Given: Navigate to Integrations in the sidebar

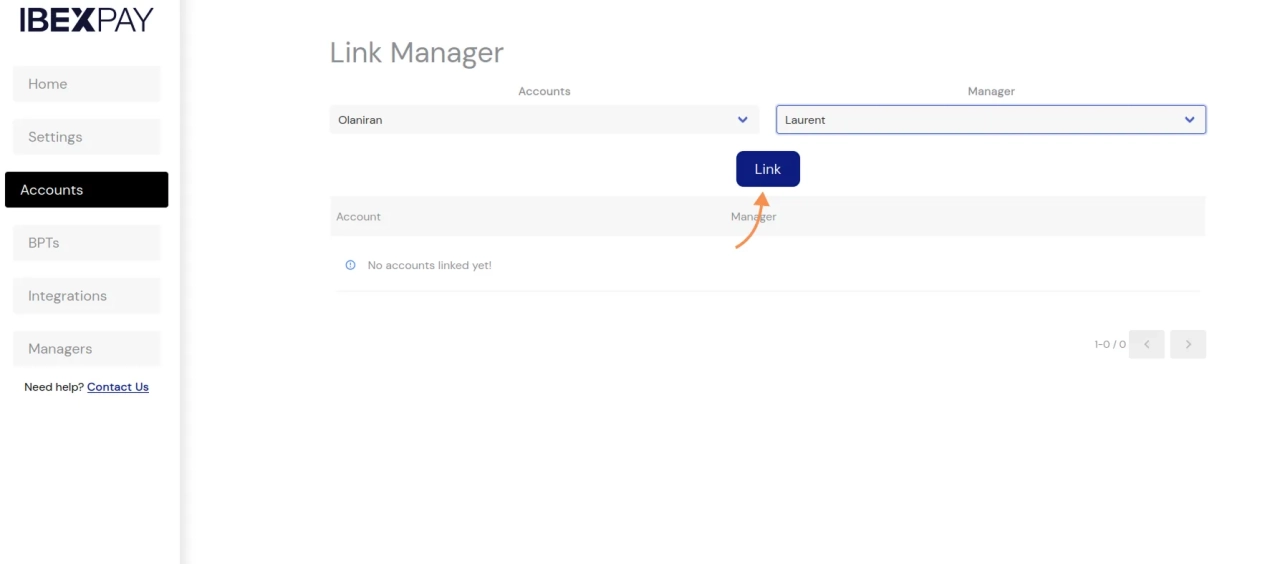Looking at the screenshot, I should point(86,296).
